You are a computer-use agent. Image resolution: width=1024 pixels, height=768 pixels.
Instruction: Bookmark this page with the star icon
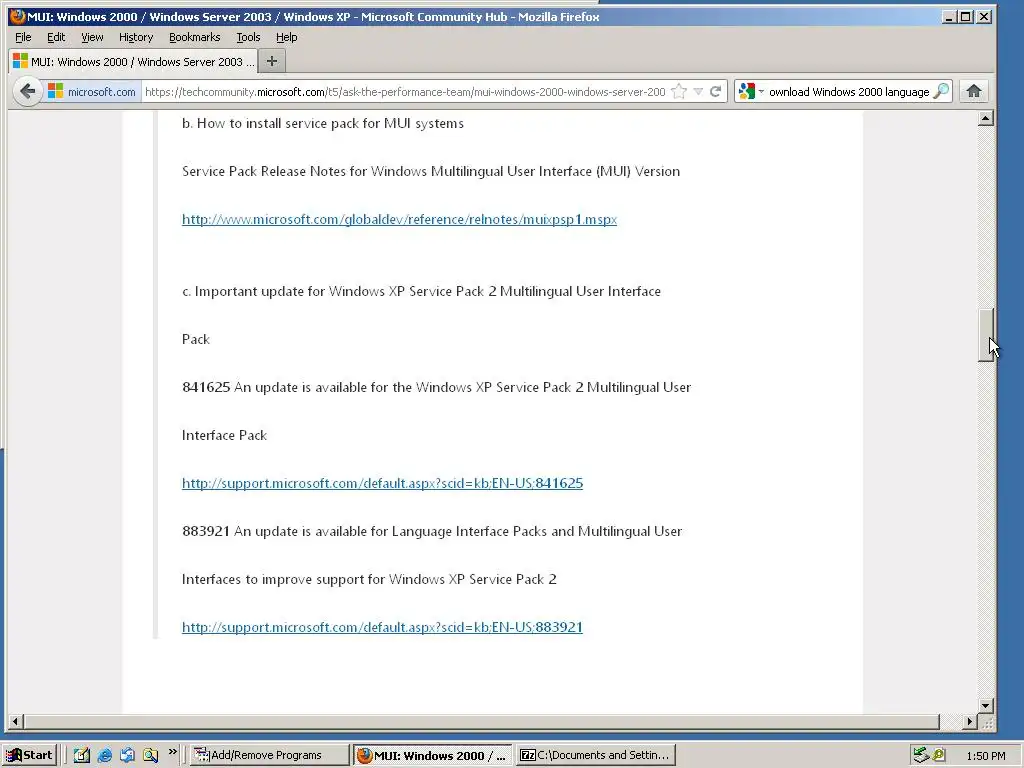[x=680, y=91]
